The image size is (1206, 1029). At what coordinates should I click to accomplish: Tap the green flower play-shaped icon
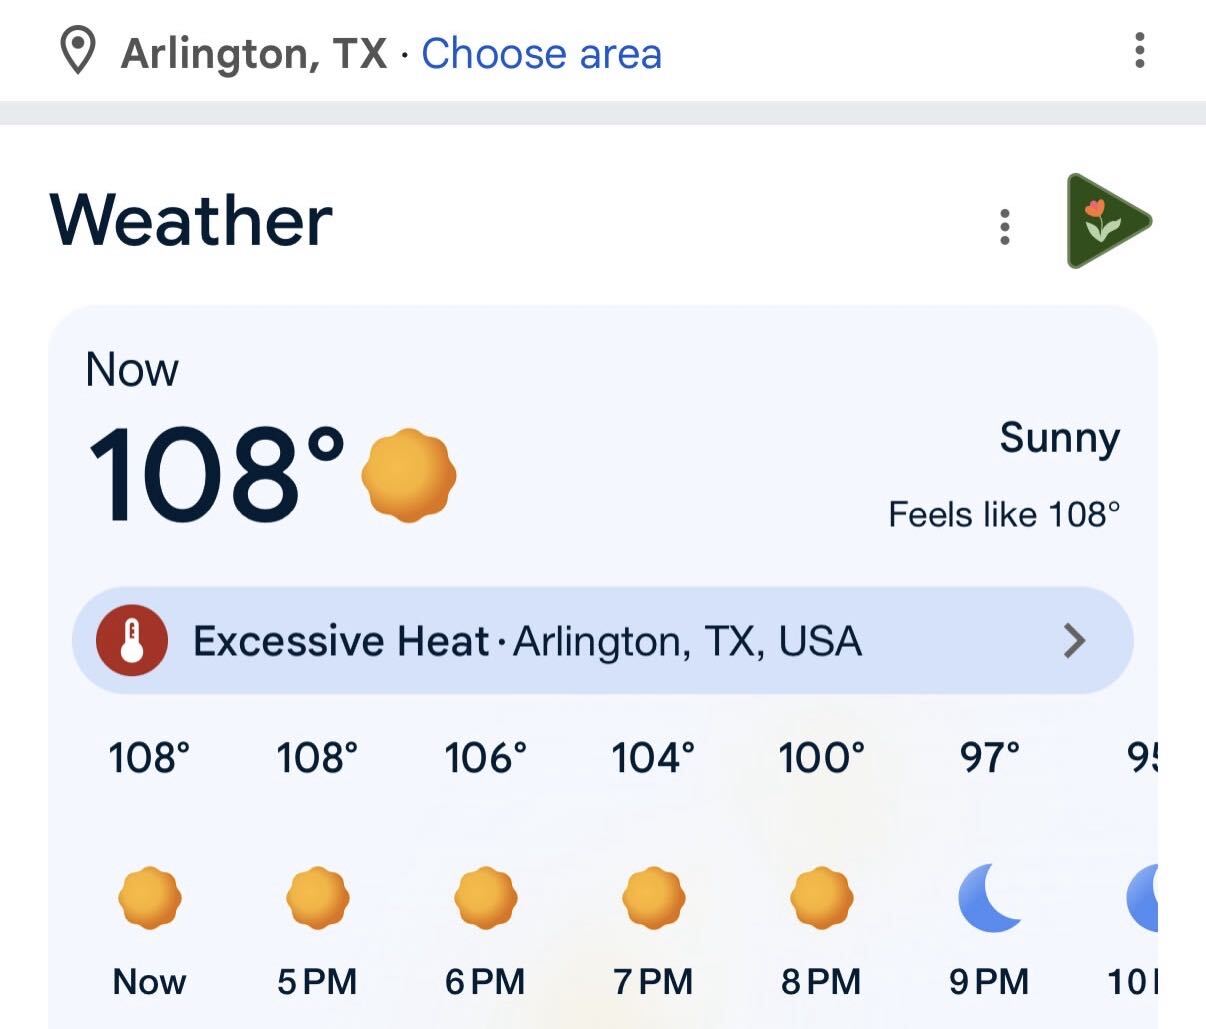click(x=1107, y=221)
